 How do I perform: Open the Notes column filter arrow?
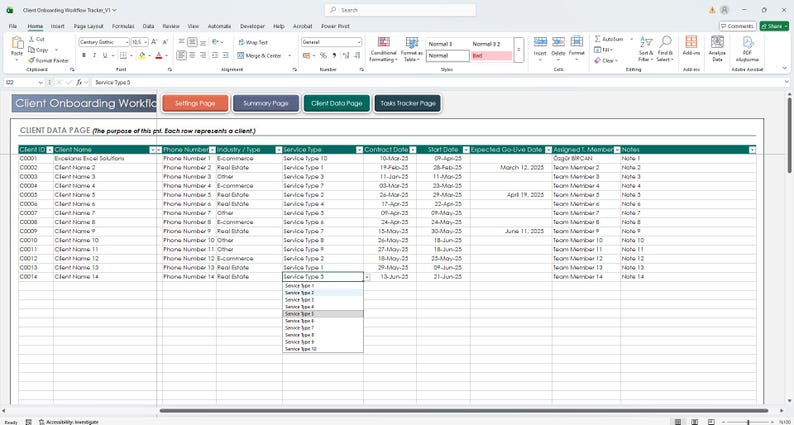752,150
